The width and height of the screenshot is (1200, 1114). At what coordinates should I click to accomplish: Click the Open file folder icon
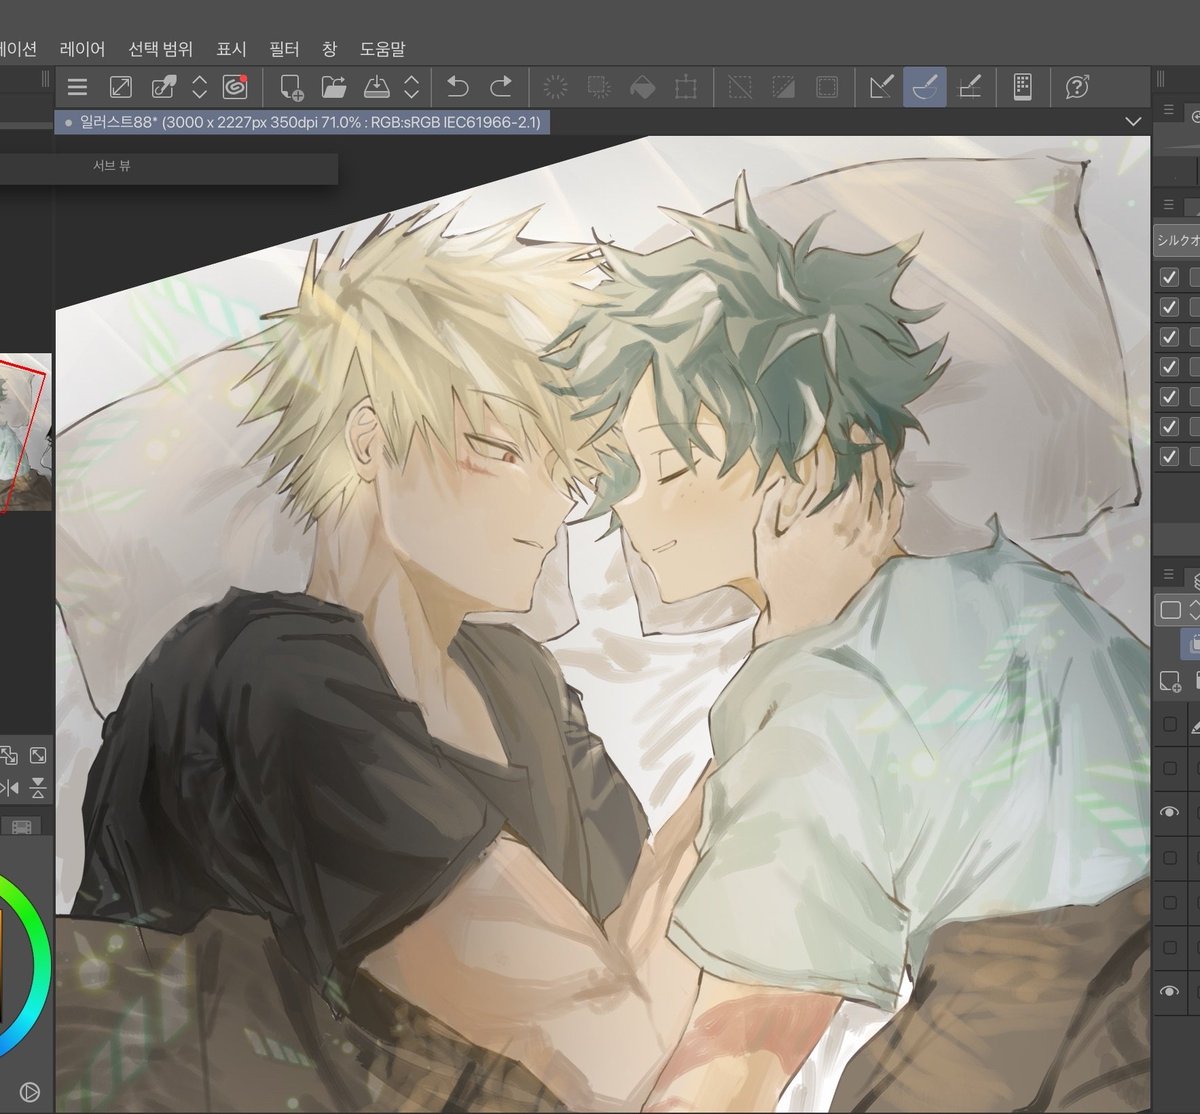(334, 87)
